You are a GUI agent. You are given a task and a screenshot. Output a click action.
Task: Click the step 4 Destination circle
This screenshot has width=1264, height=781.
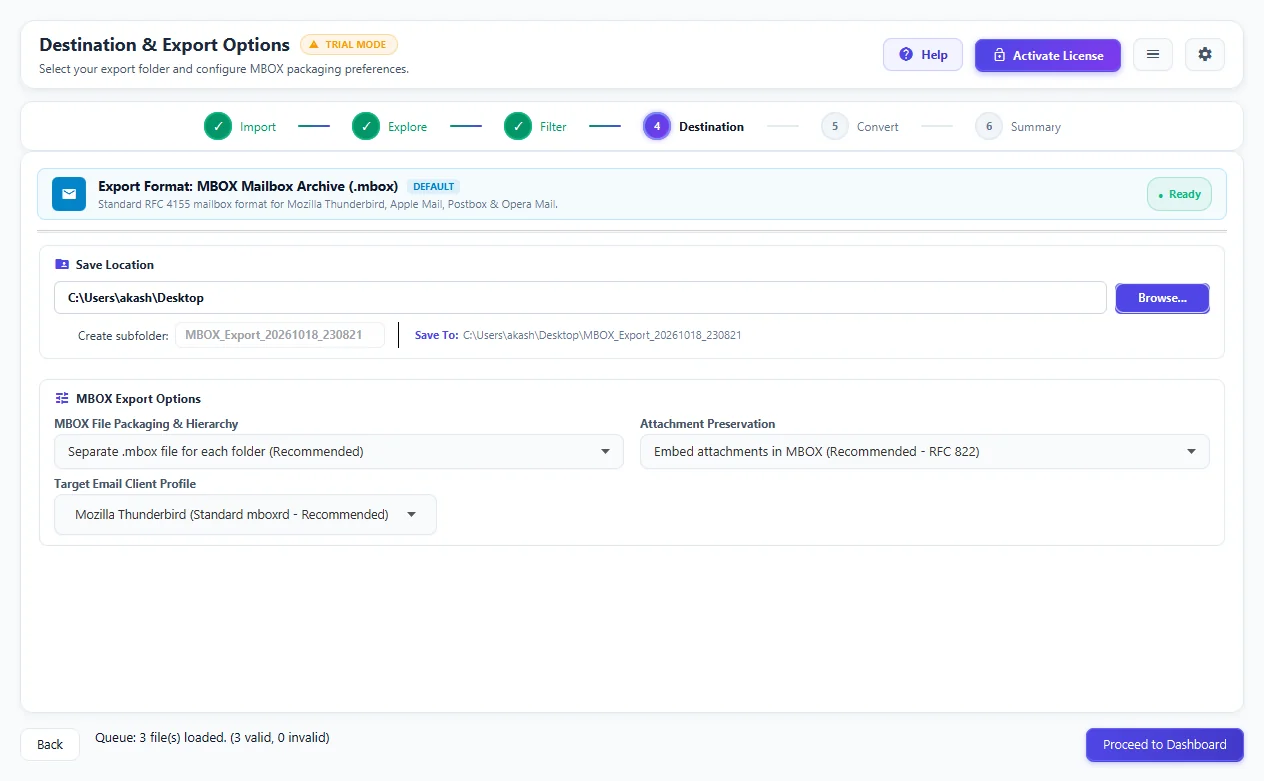(657, 127)
